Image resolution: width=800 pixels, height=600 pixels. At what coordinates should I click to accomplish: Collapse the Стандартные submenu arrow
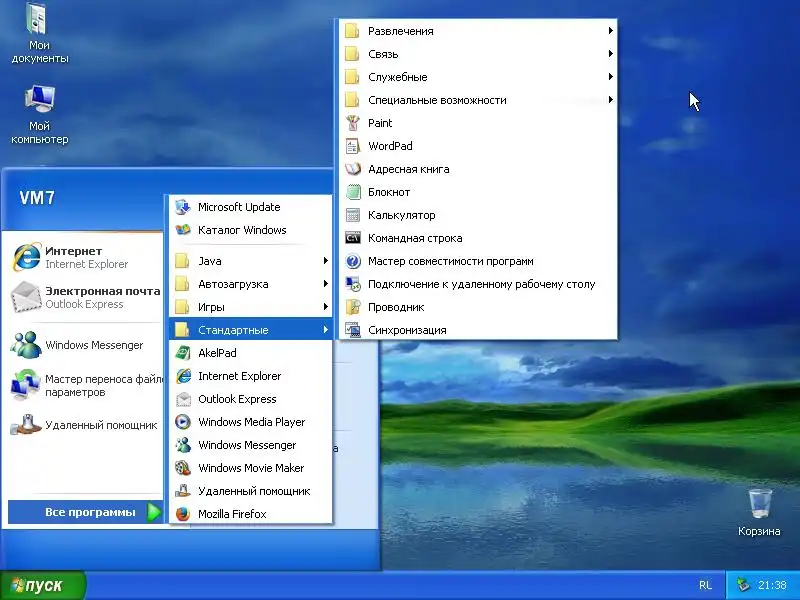pos(326,330)
